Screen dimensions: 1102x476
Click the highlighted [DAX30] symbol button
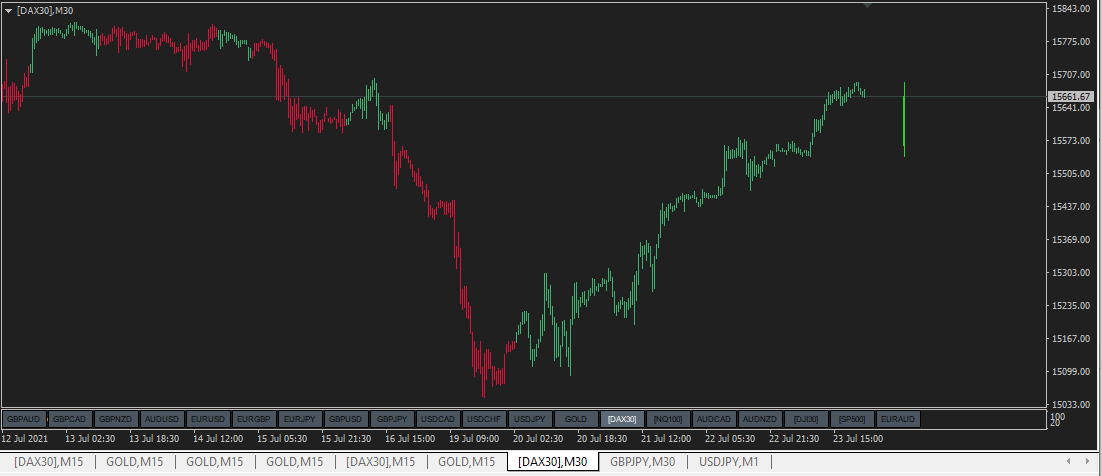[622, 419]
